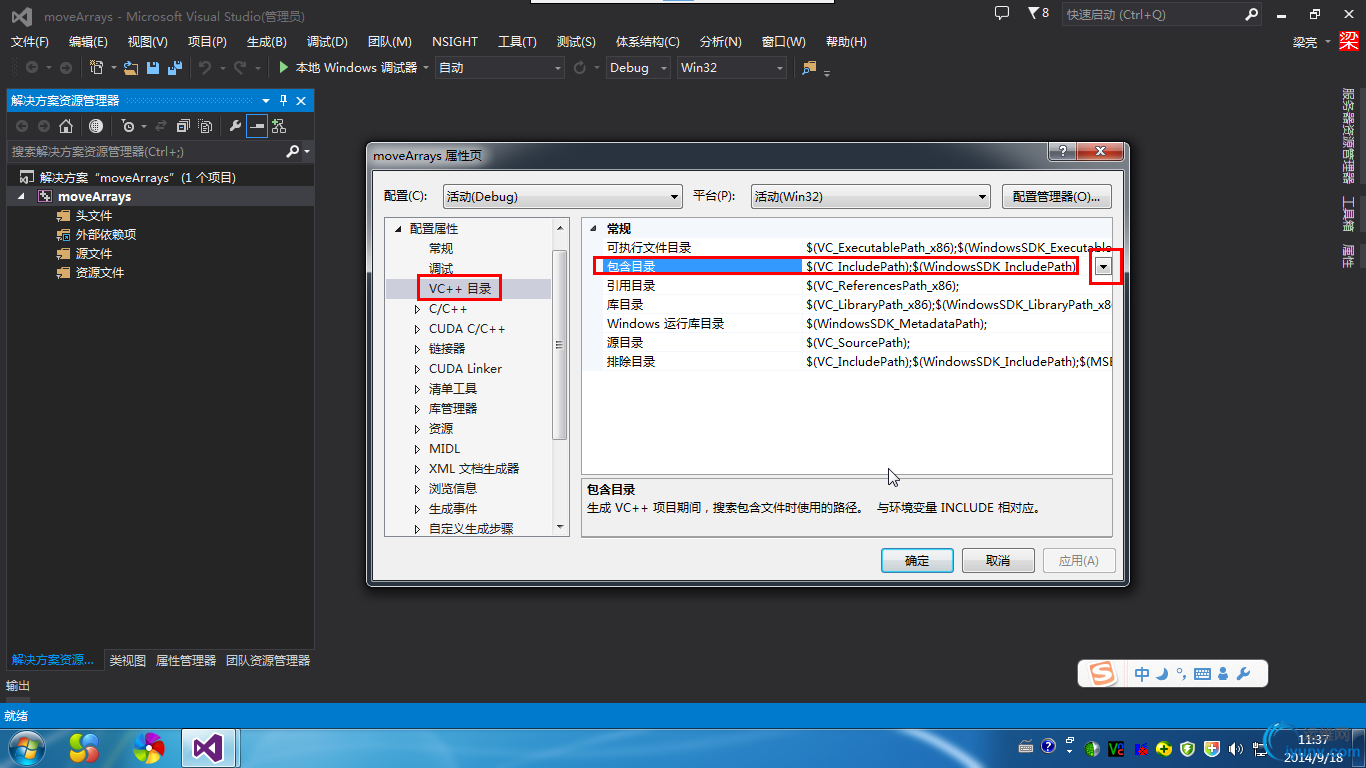Open the Debug solution configuration dropdown
This screenshot has width=1366, height=768.
click(x=640, y=68)
